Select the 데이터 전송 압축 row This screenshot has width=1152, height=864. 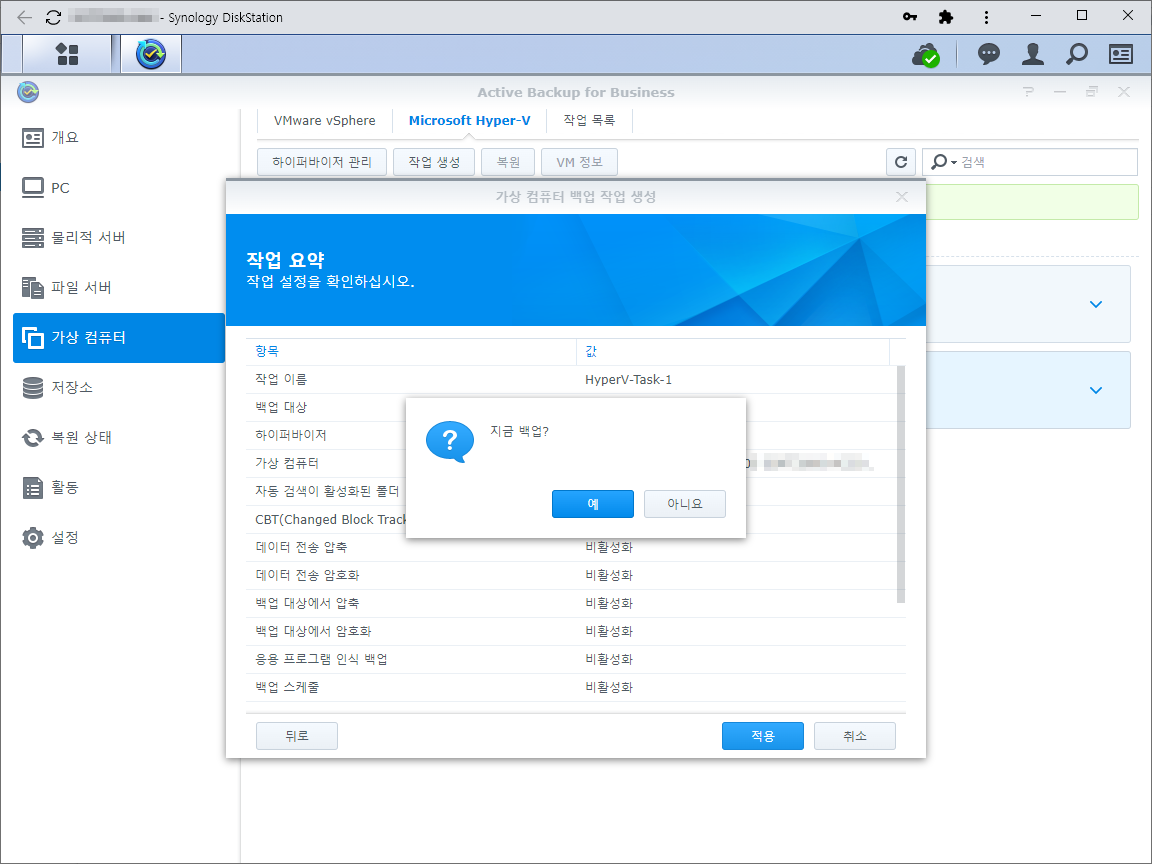coord(572,547)
